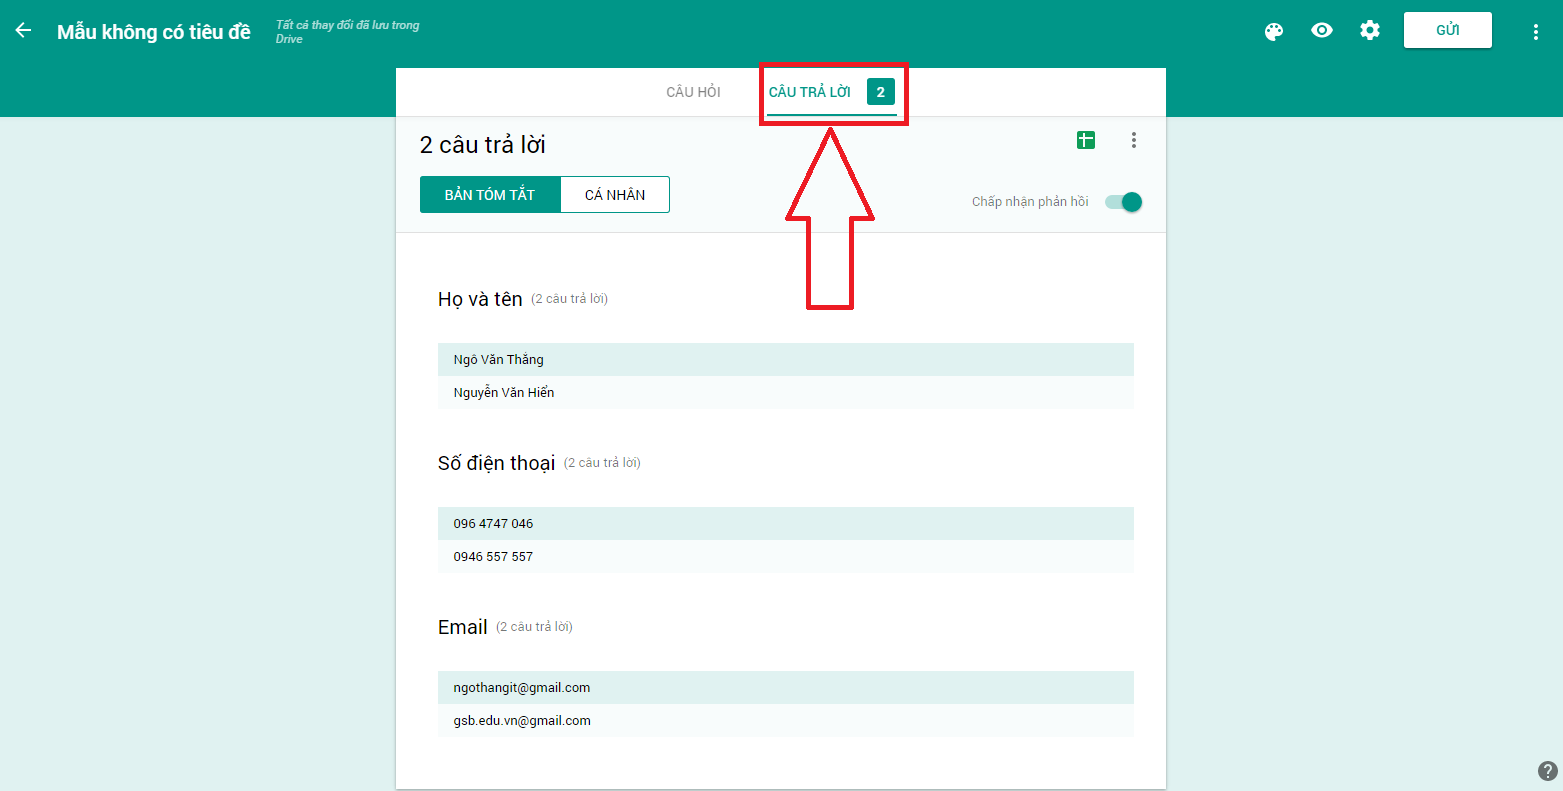The image size is (1563, 791).
Task: Click phone number 0946 557 557
Action: tap(493, 557)
